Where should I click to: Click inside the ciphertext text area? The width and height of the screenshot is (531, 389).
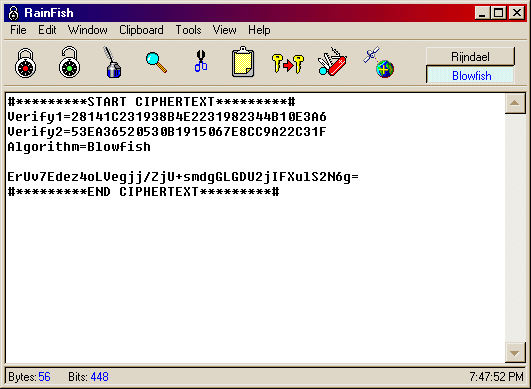tap(255, 228)
